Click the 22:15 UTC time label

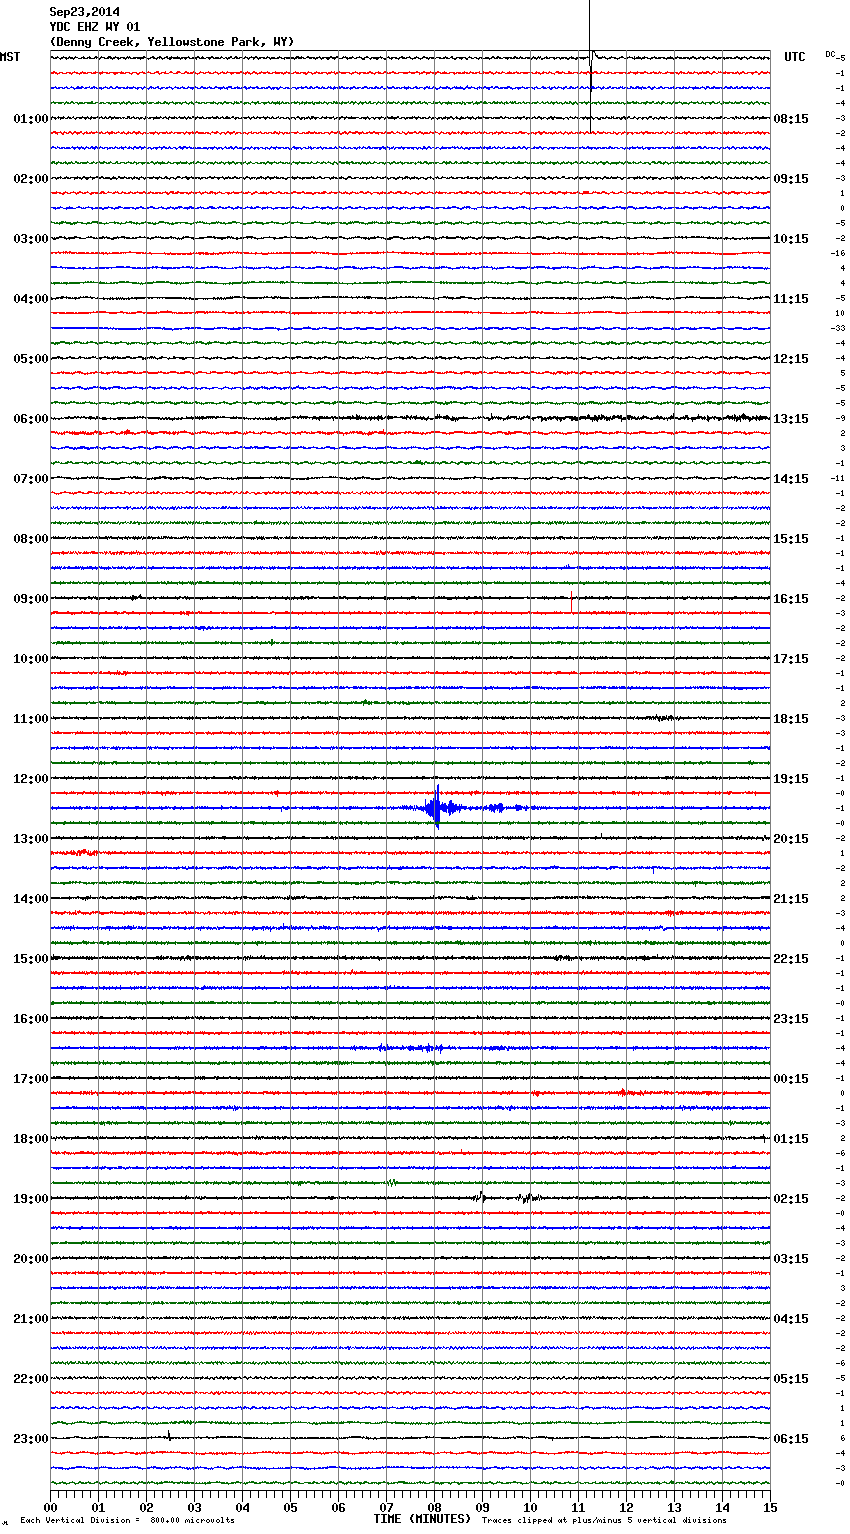[x=791, y=959]
